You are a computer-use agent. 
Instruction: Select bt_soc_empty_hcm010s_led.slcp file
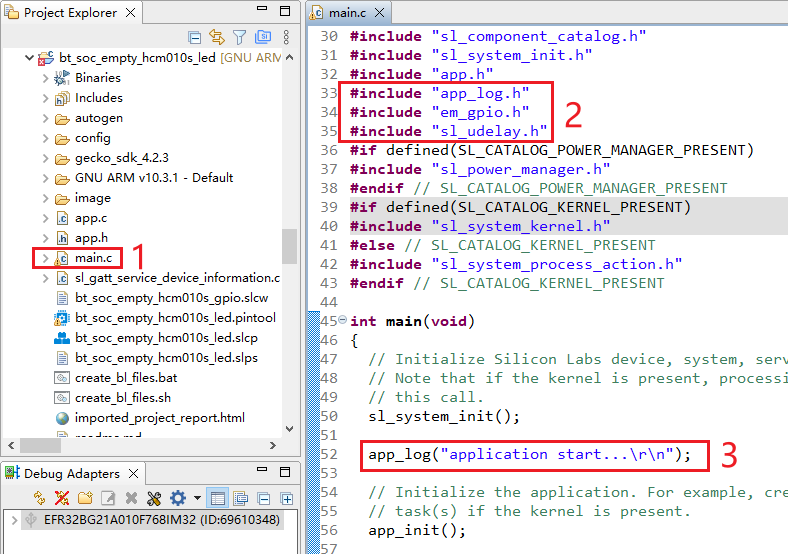[154, 338]
